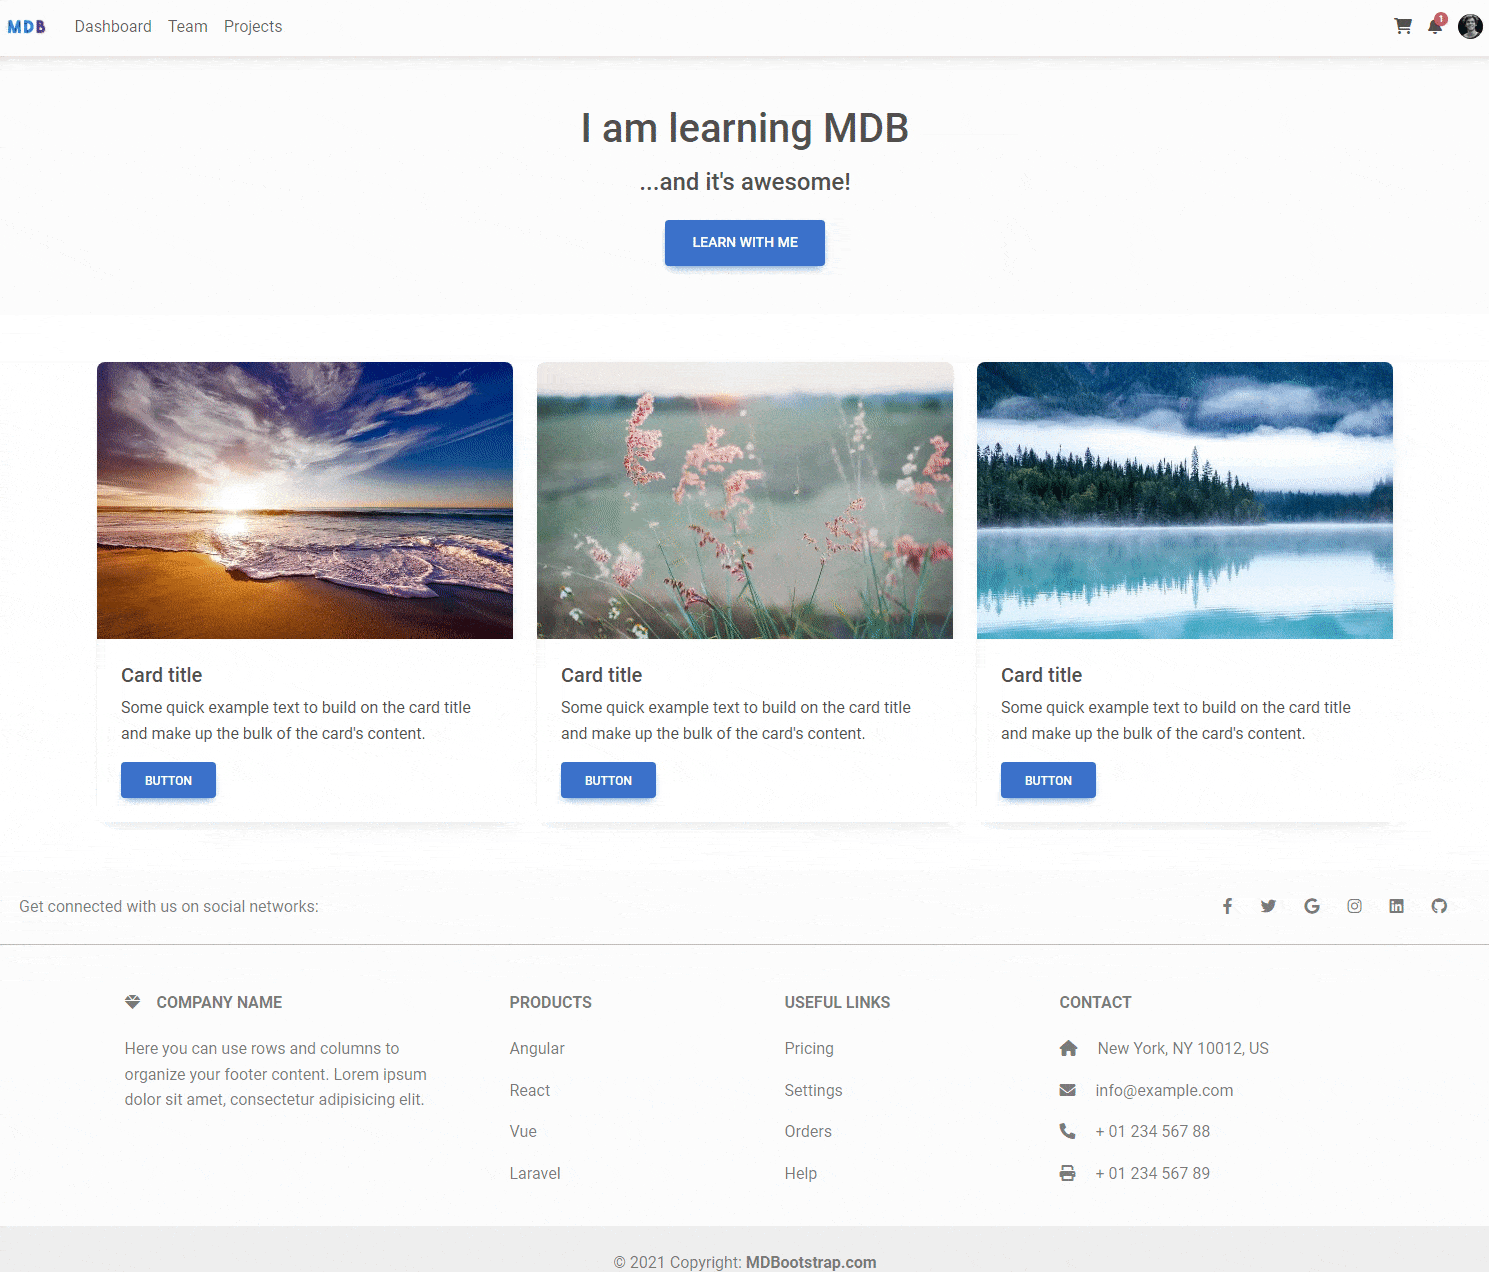Click the MDB logo in navbar
The image size is (1489, 1272).
point(27,27)
